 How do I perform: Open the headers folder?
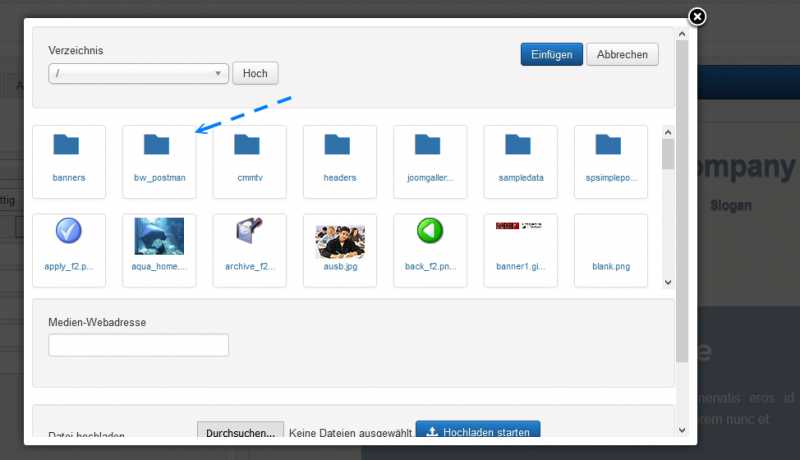(x=339, y=145)
